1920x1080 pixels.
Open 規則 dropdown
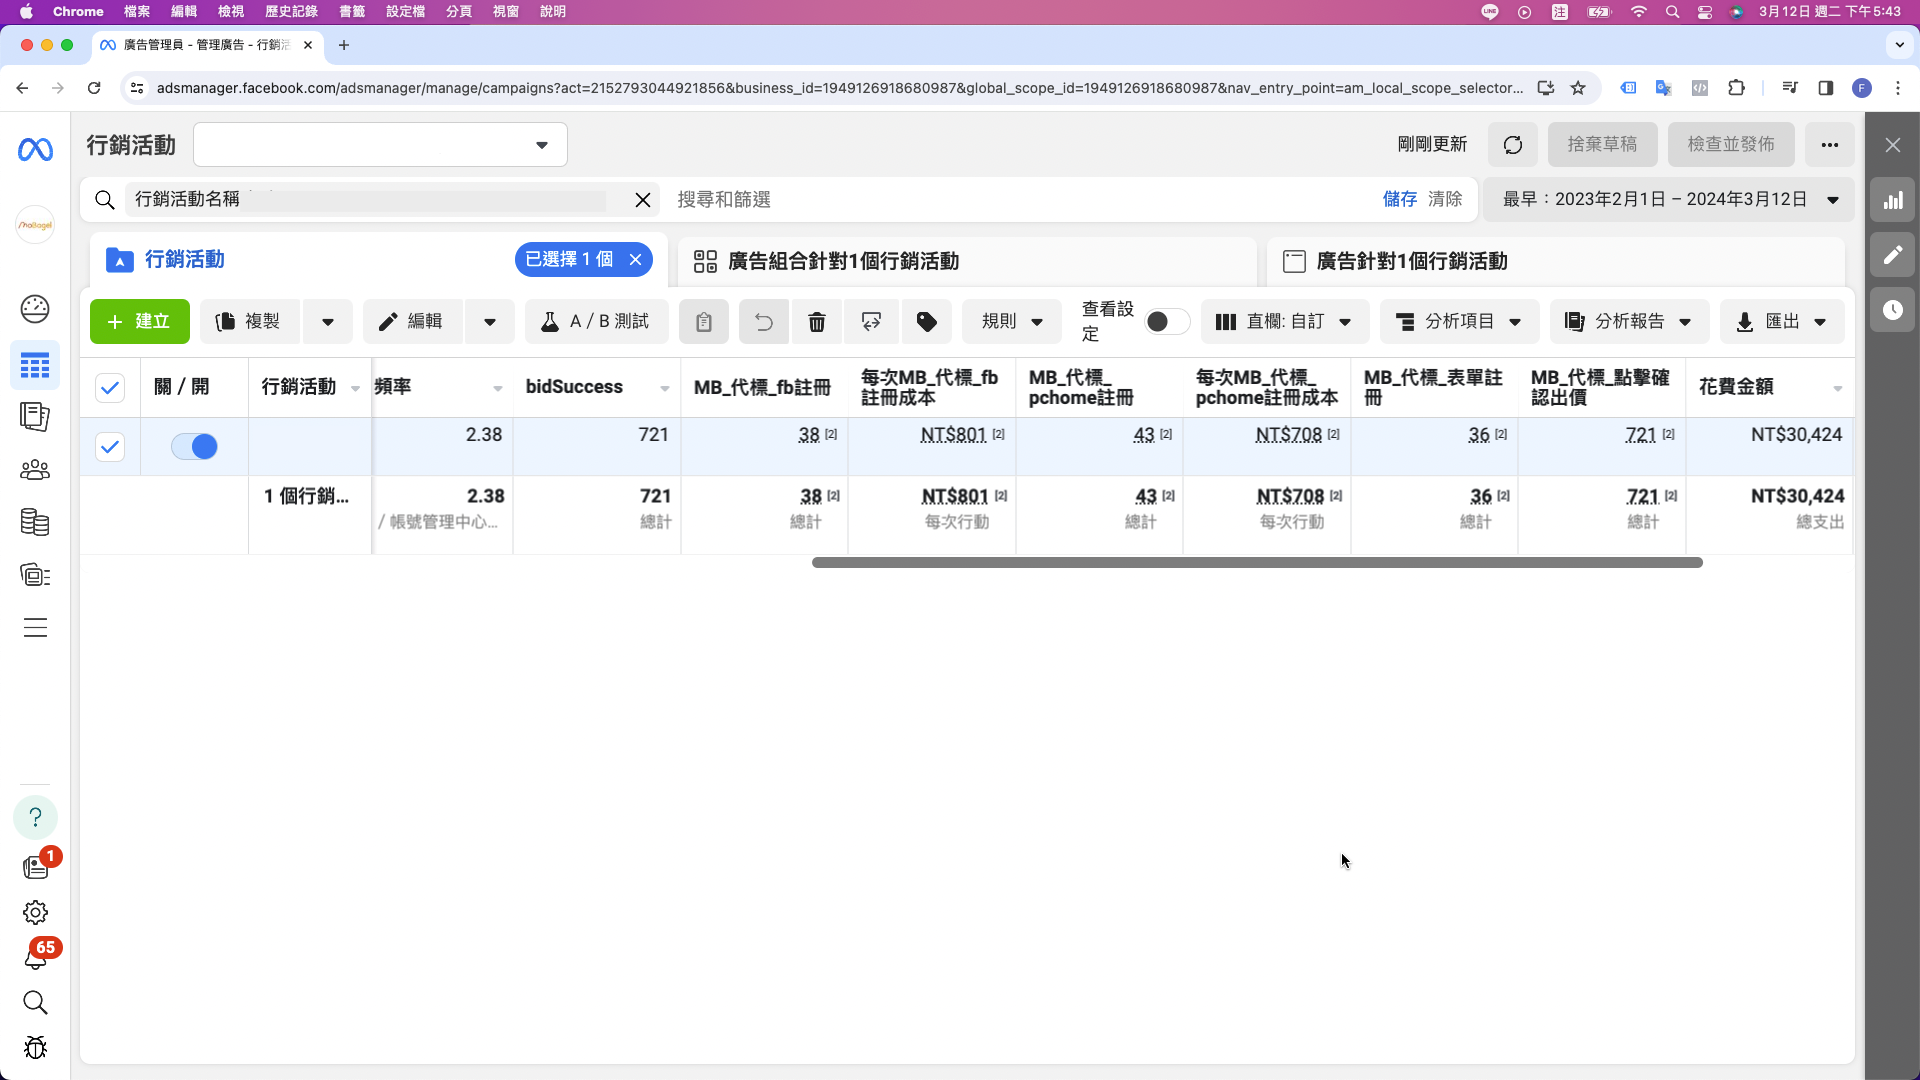pyautogui.click(x=1012, y=322)
